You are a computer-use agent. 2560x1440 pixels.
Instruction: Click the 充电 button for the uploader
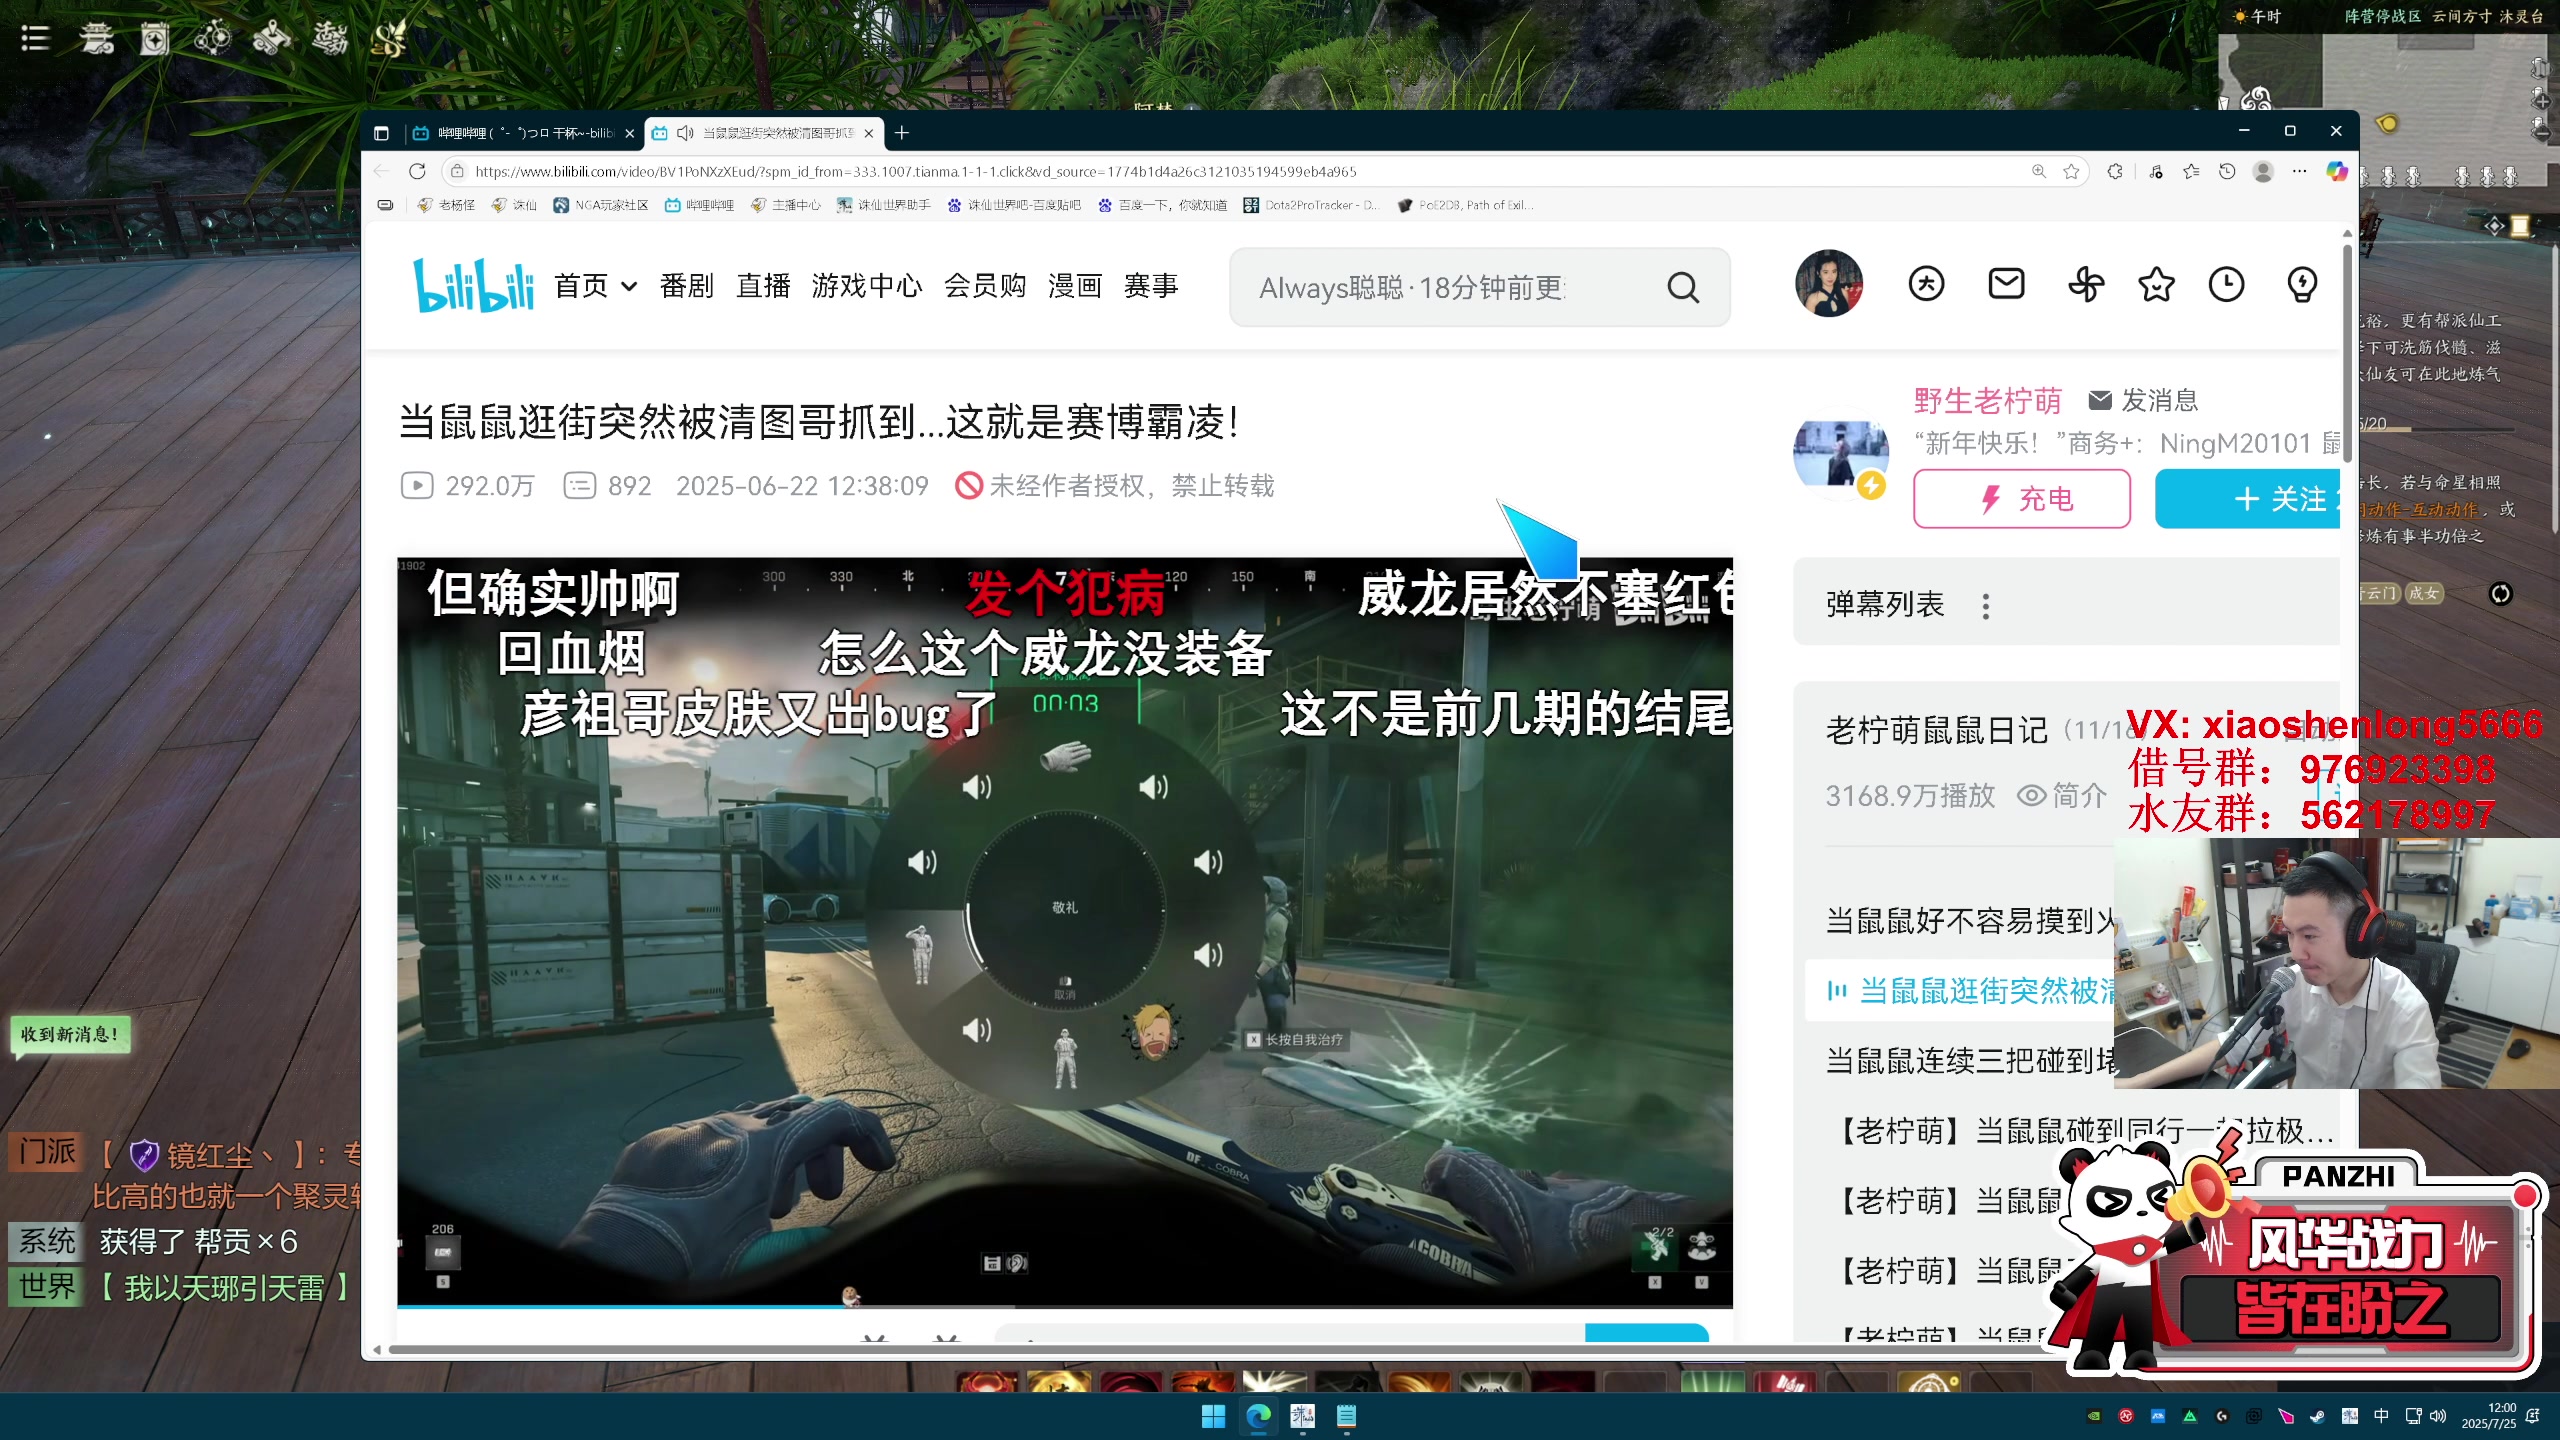click(2022, 498)
